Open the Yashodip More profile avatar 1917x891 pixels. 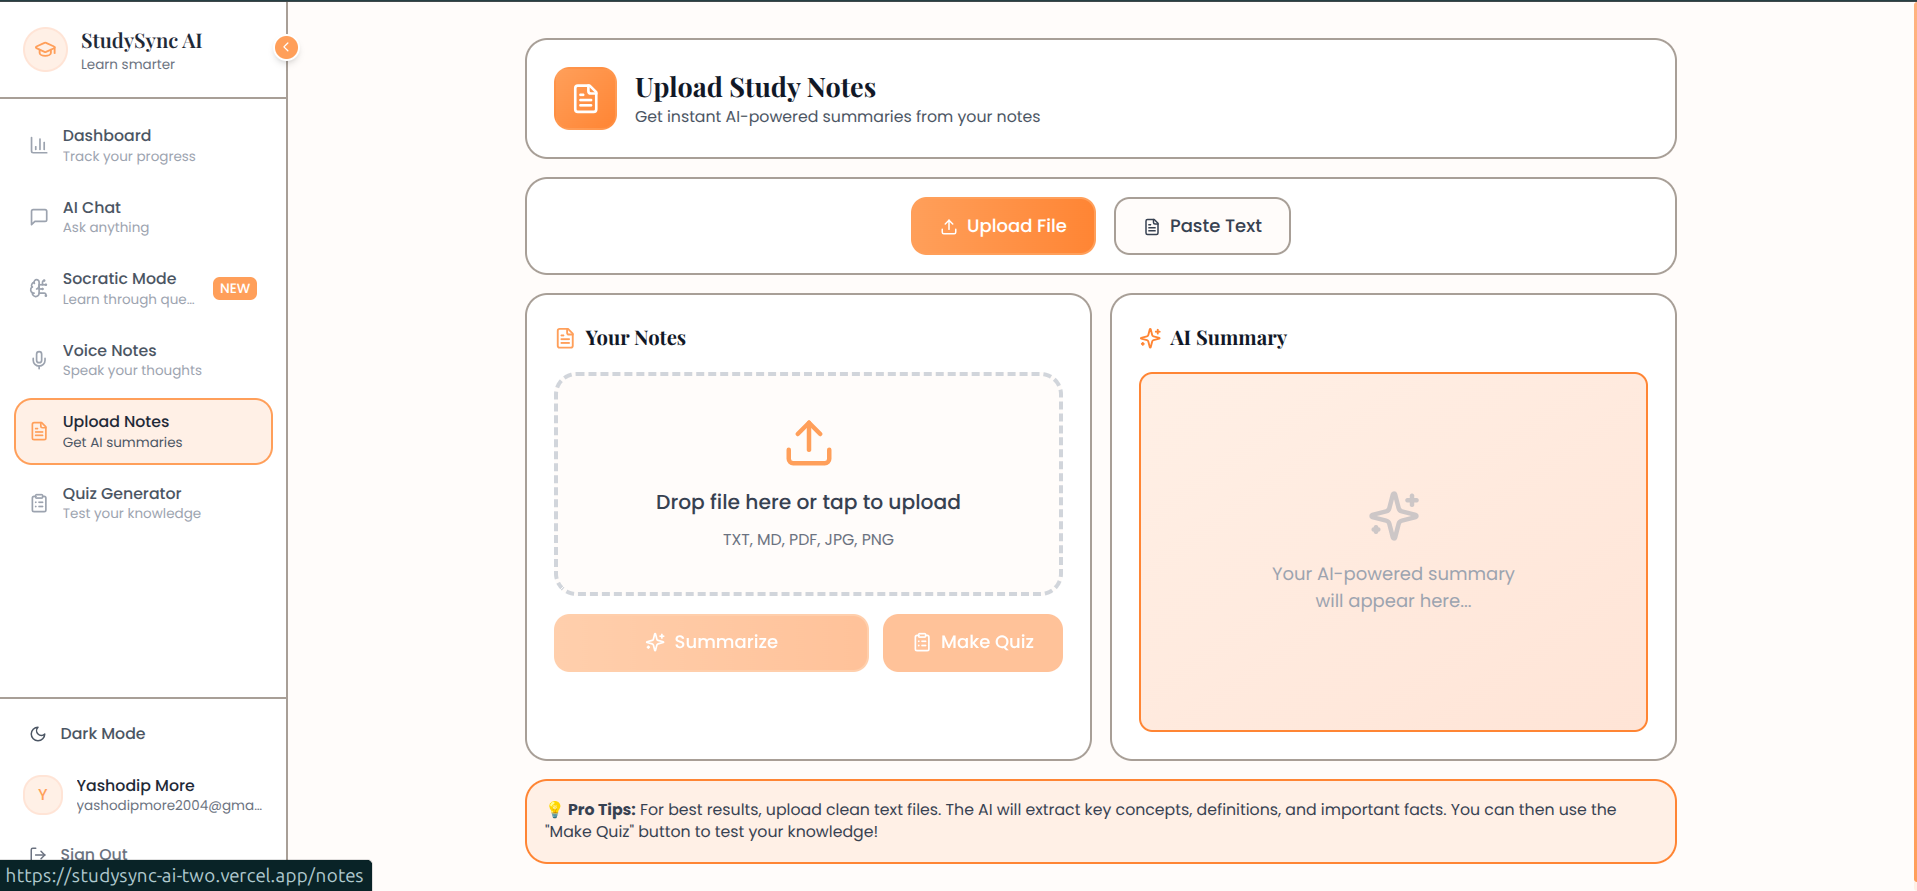42,795
